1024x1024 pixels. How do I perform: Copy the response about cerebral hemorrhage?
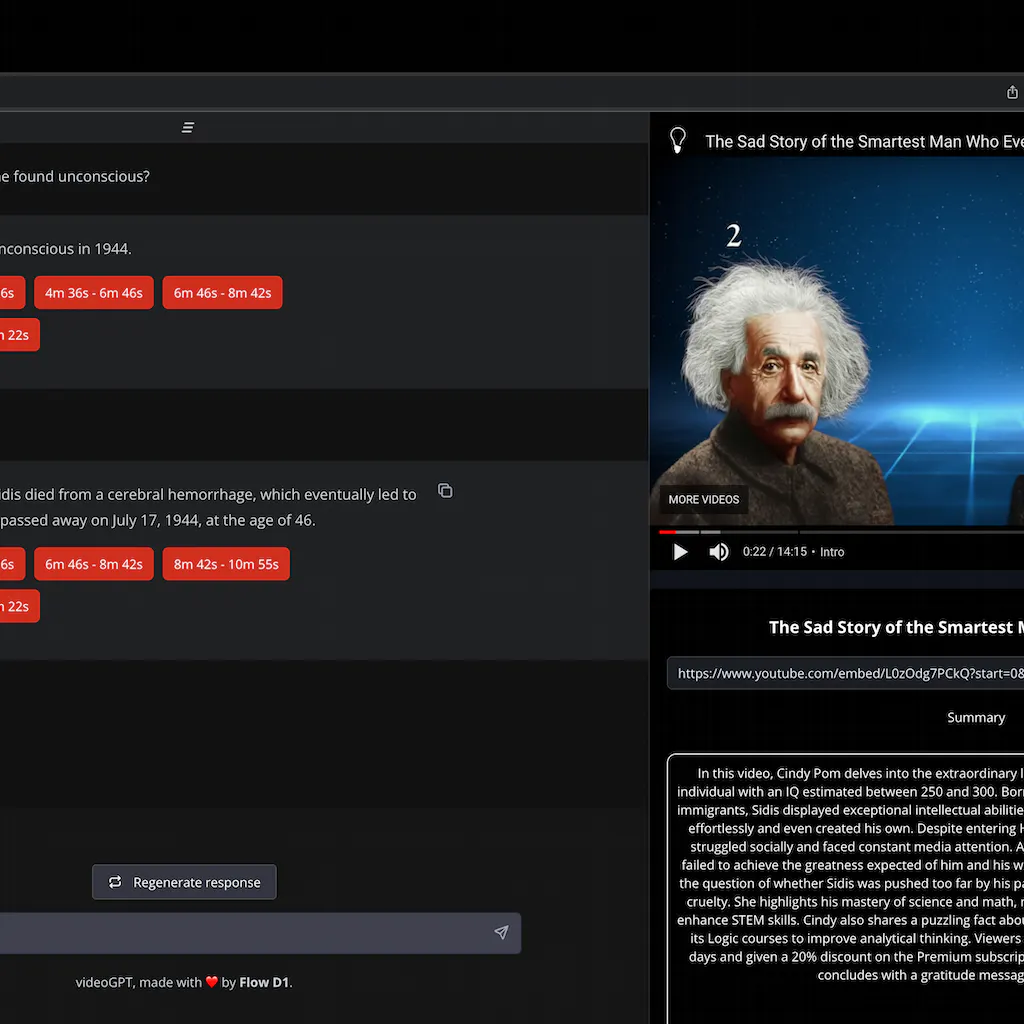[x=445, y=491]
